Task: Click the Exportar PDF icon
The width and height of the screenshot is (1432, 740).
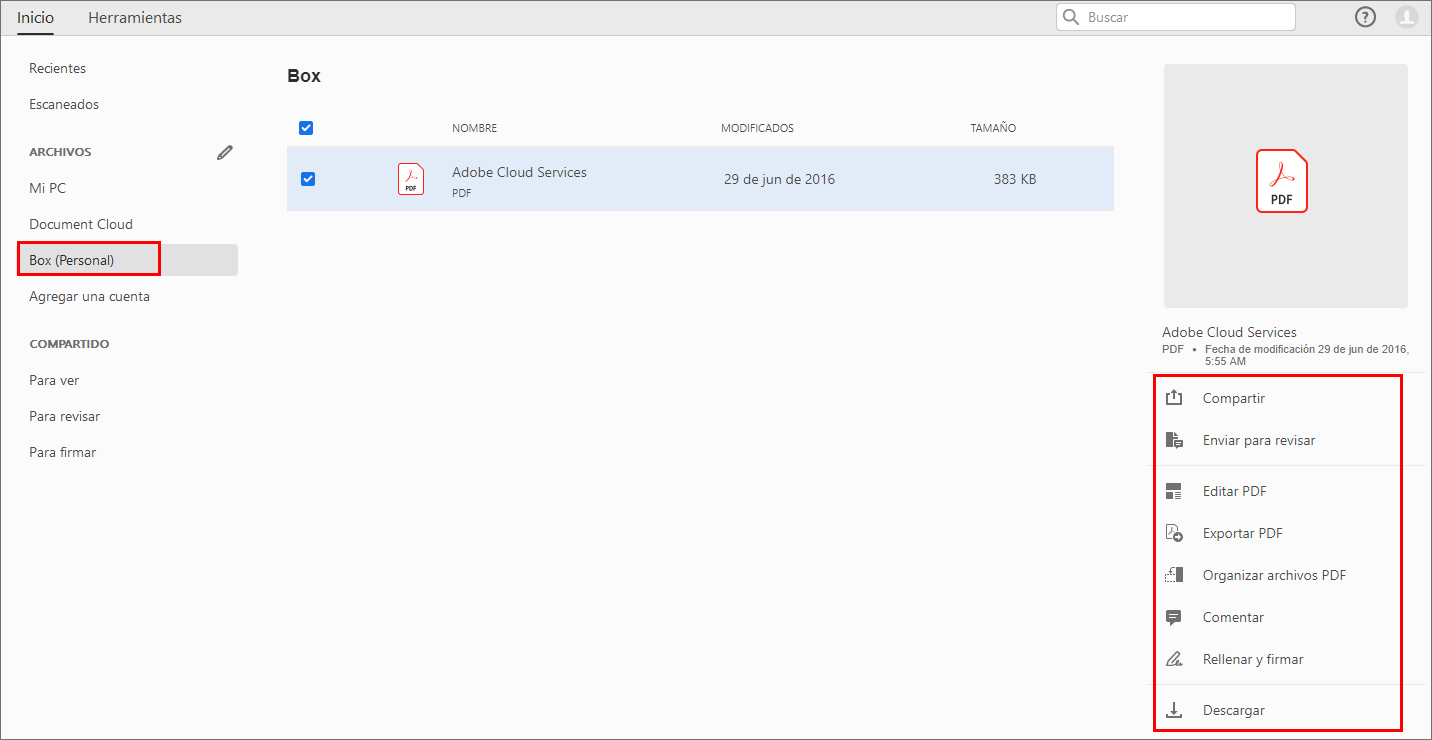Action: [x=1173, y=533]
